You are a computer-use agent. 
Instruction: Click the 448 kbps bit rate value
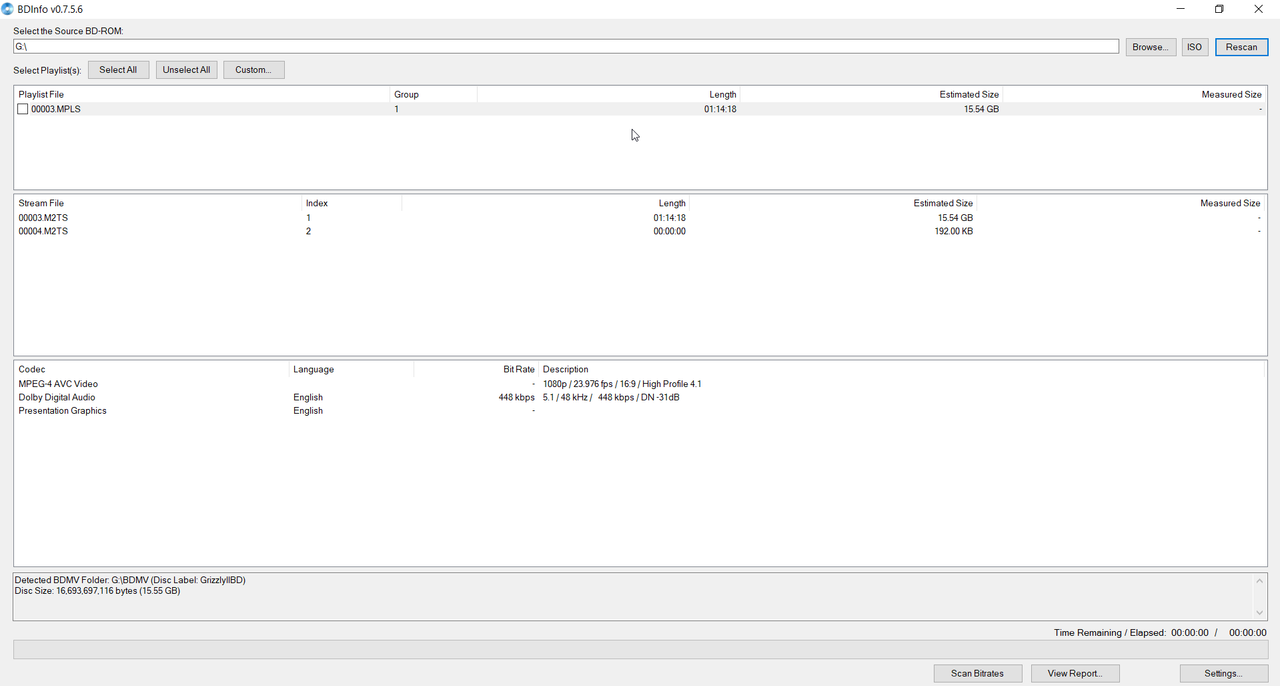tap(517, 397)
